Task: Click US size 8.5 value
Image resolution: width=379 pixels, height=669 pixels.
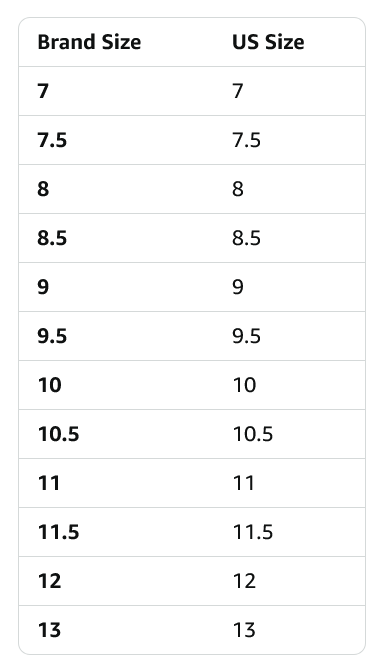Action: (246, 238)
